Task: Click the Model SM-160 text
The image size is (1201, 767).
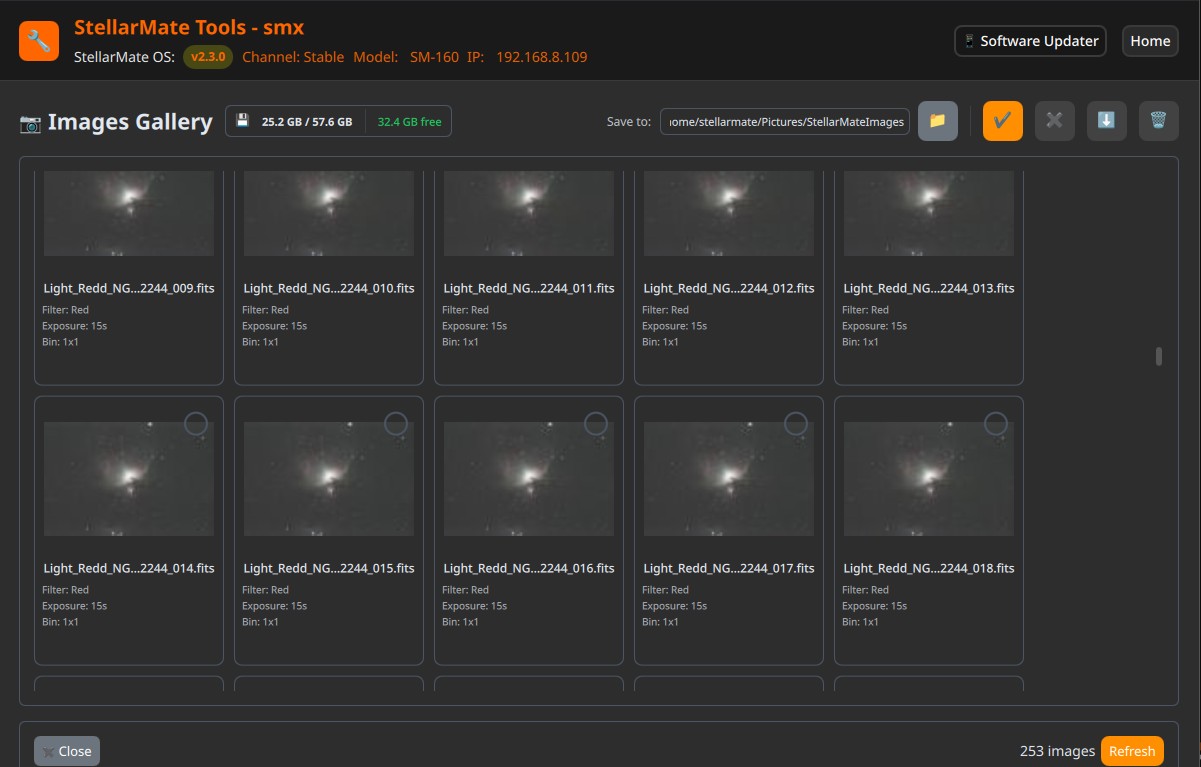Action: click(406, 57)
